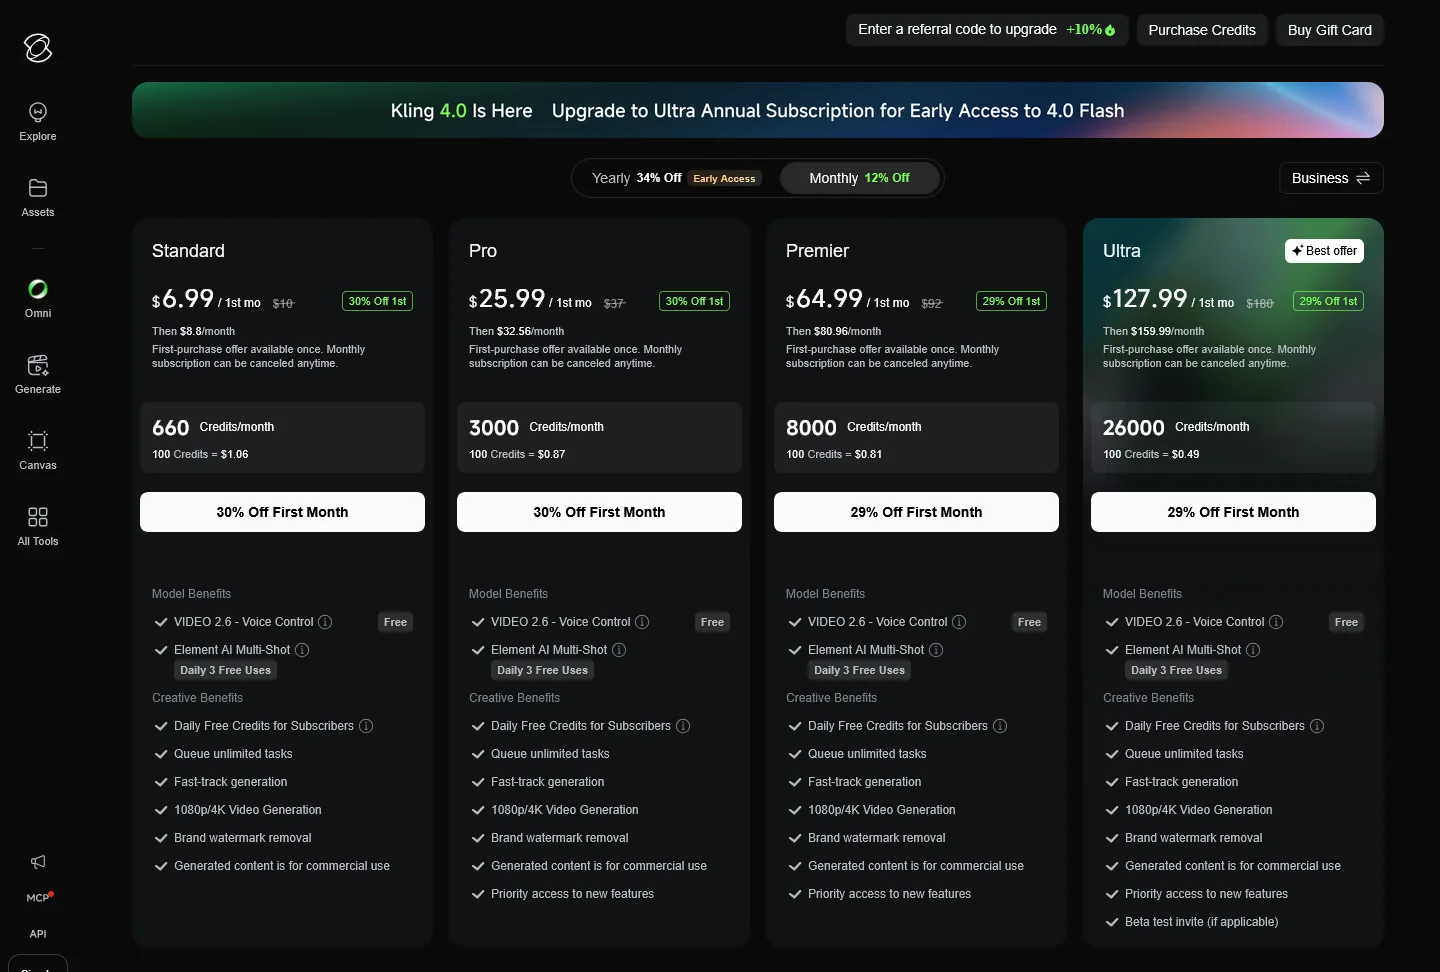Screen dimensions: 1440x972
Task: Switch billing to Yearly 34% Off
Action: (x=676, y=178)
